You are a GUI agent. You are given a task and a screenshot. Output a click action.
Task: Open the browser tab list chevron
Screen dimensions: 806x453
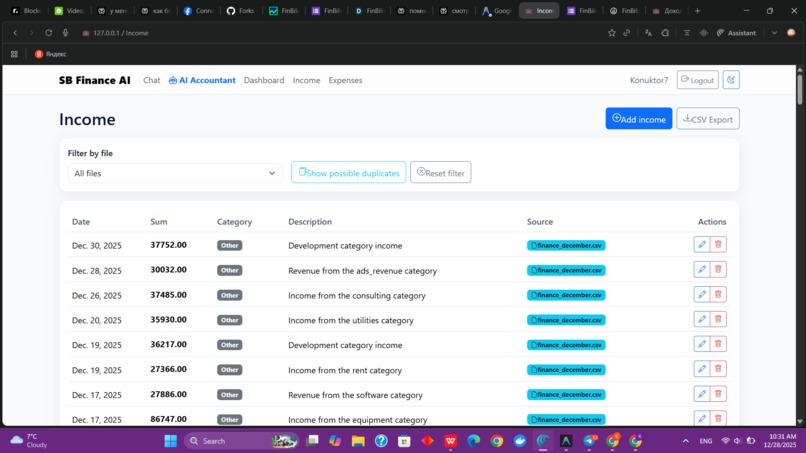point(774,32)
